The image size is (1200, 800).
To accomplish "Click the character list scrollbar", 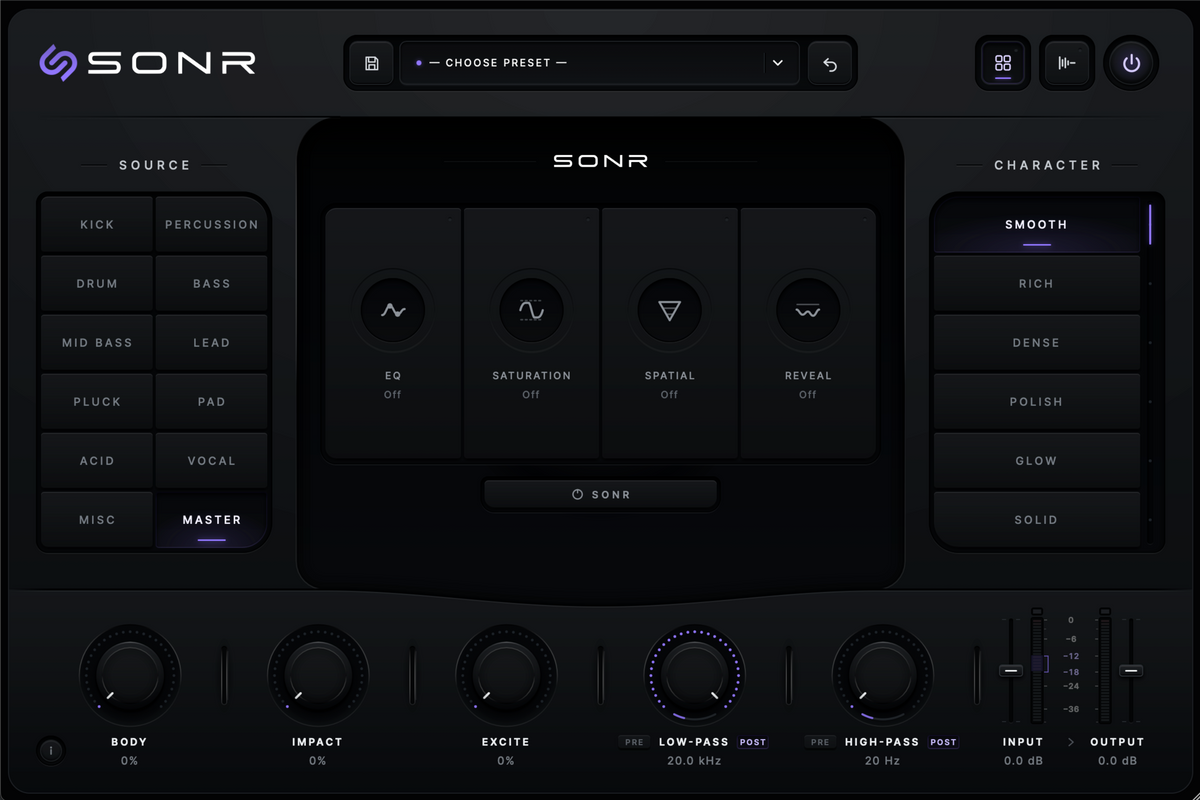I will pyautogui.click(x=1150, y=225).
